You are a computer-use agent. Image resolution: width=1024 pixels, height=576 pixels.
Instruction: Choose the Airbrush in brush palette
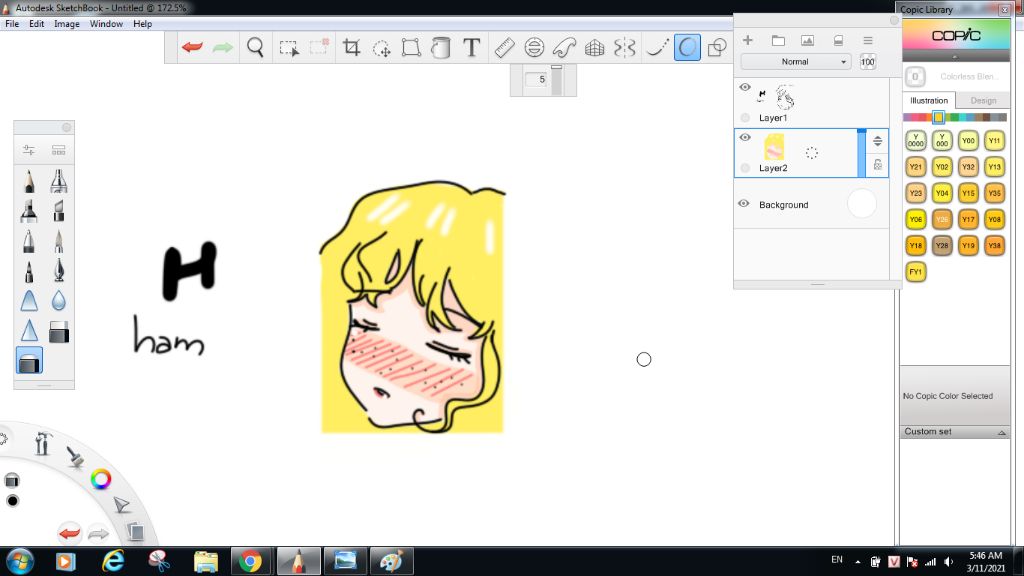pyautogui.click(x=59, y=181)
